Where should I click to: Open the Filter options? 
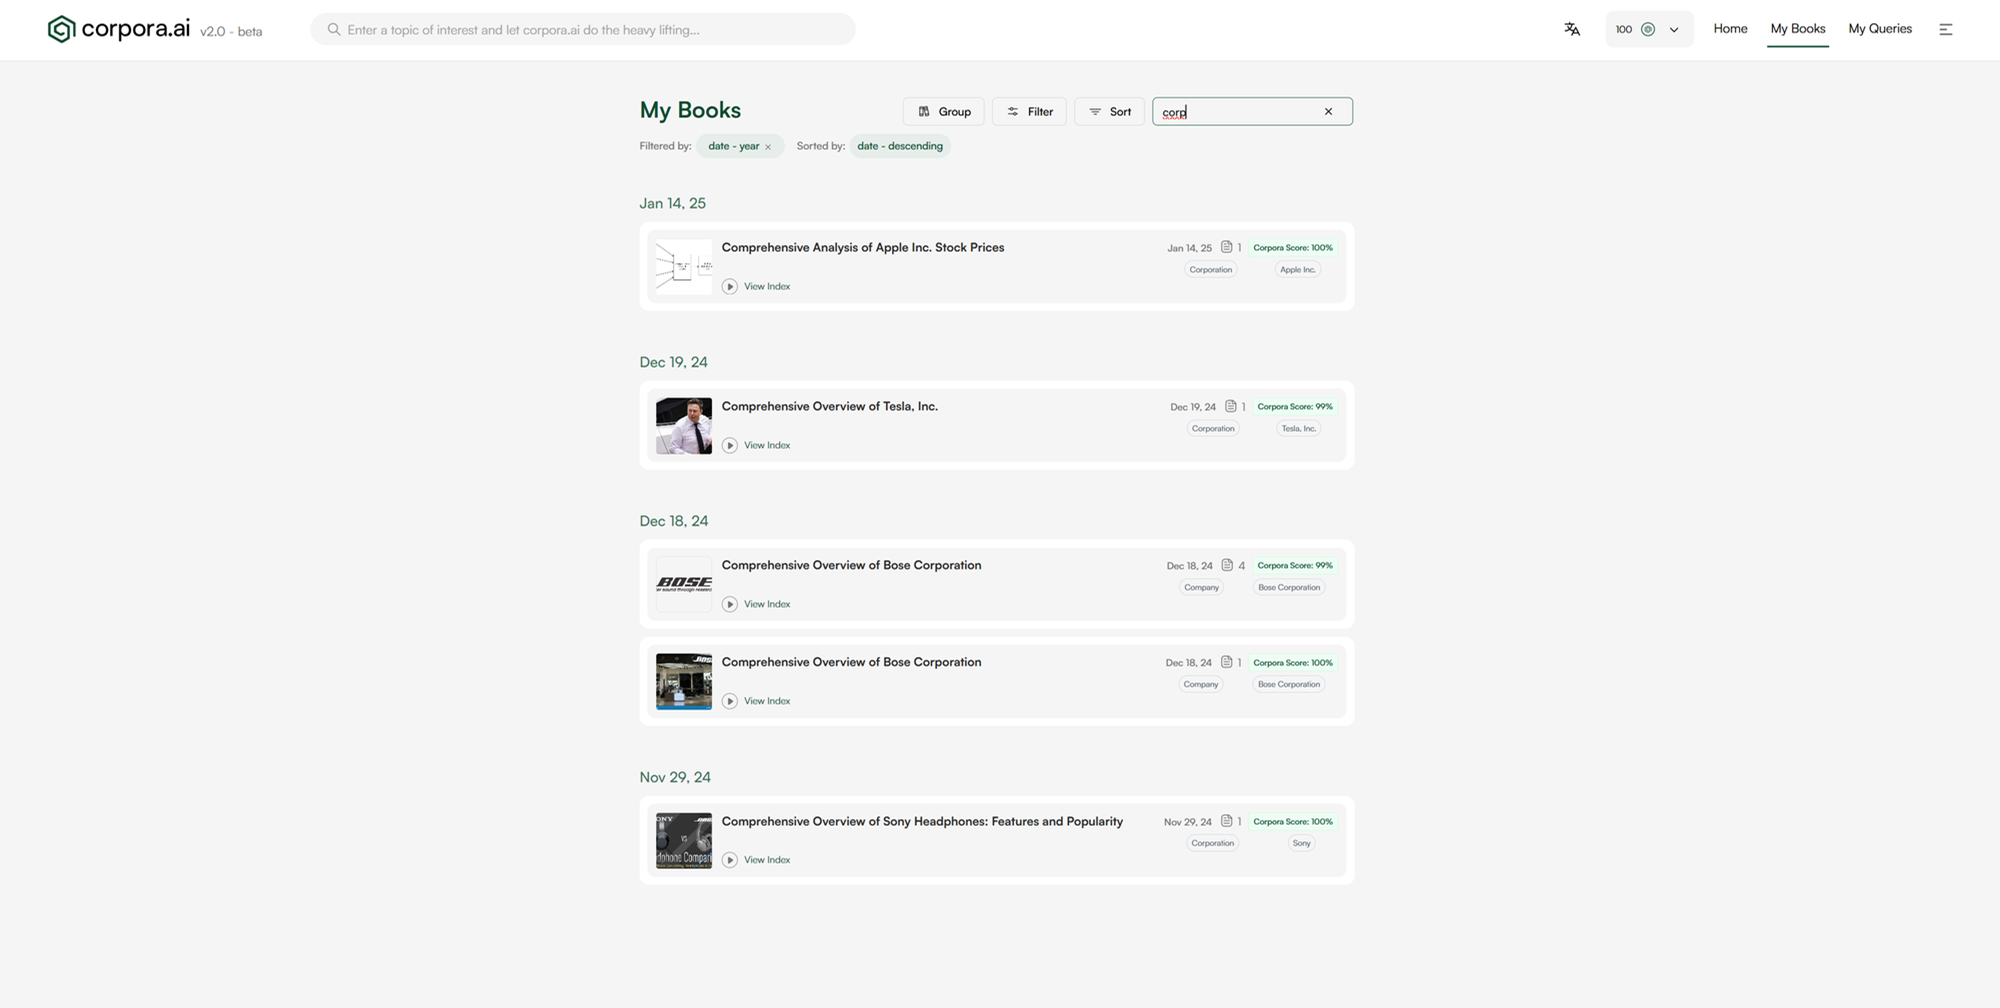(1029, 111)
